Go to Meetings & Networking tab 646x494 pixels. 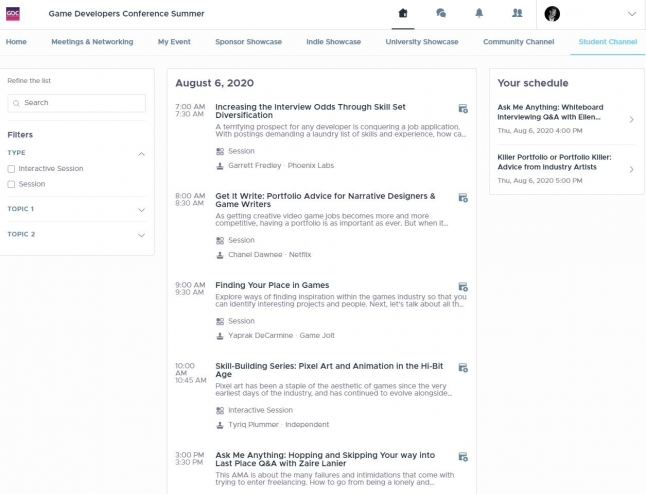point(92,42)
